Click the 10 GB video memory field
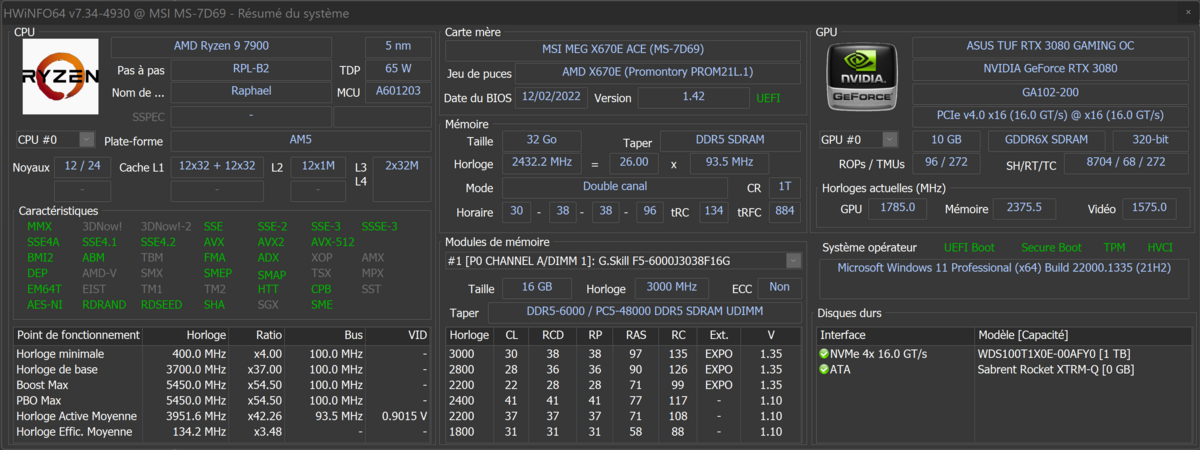This screenshot has width=1200, height=450. coord(946,140)
